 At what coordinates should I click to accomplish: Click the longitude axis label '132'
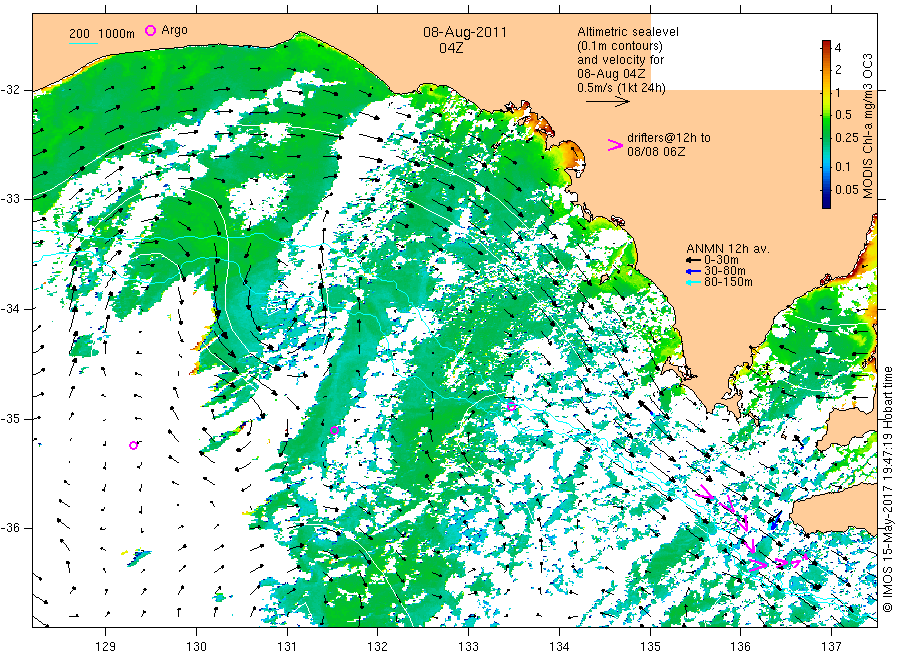point(378,647)
